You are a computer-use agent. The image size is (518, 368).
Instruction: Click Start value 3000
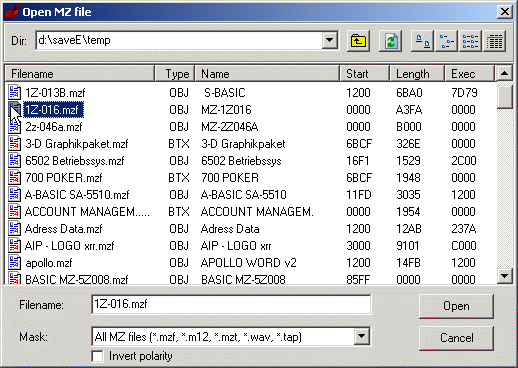click(x=358, y=246)
